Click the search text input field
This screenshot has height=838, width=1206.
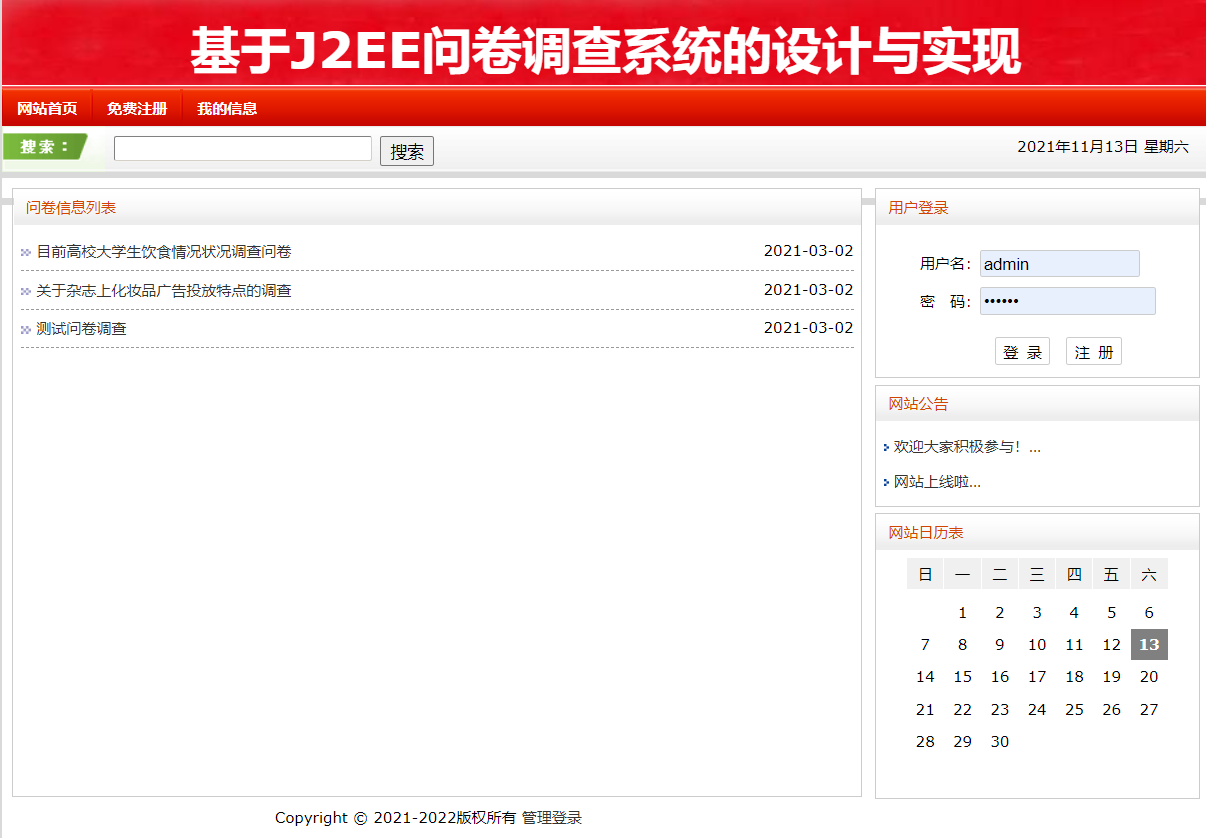point(243,149)
